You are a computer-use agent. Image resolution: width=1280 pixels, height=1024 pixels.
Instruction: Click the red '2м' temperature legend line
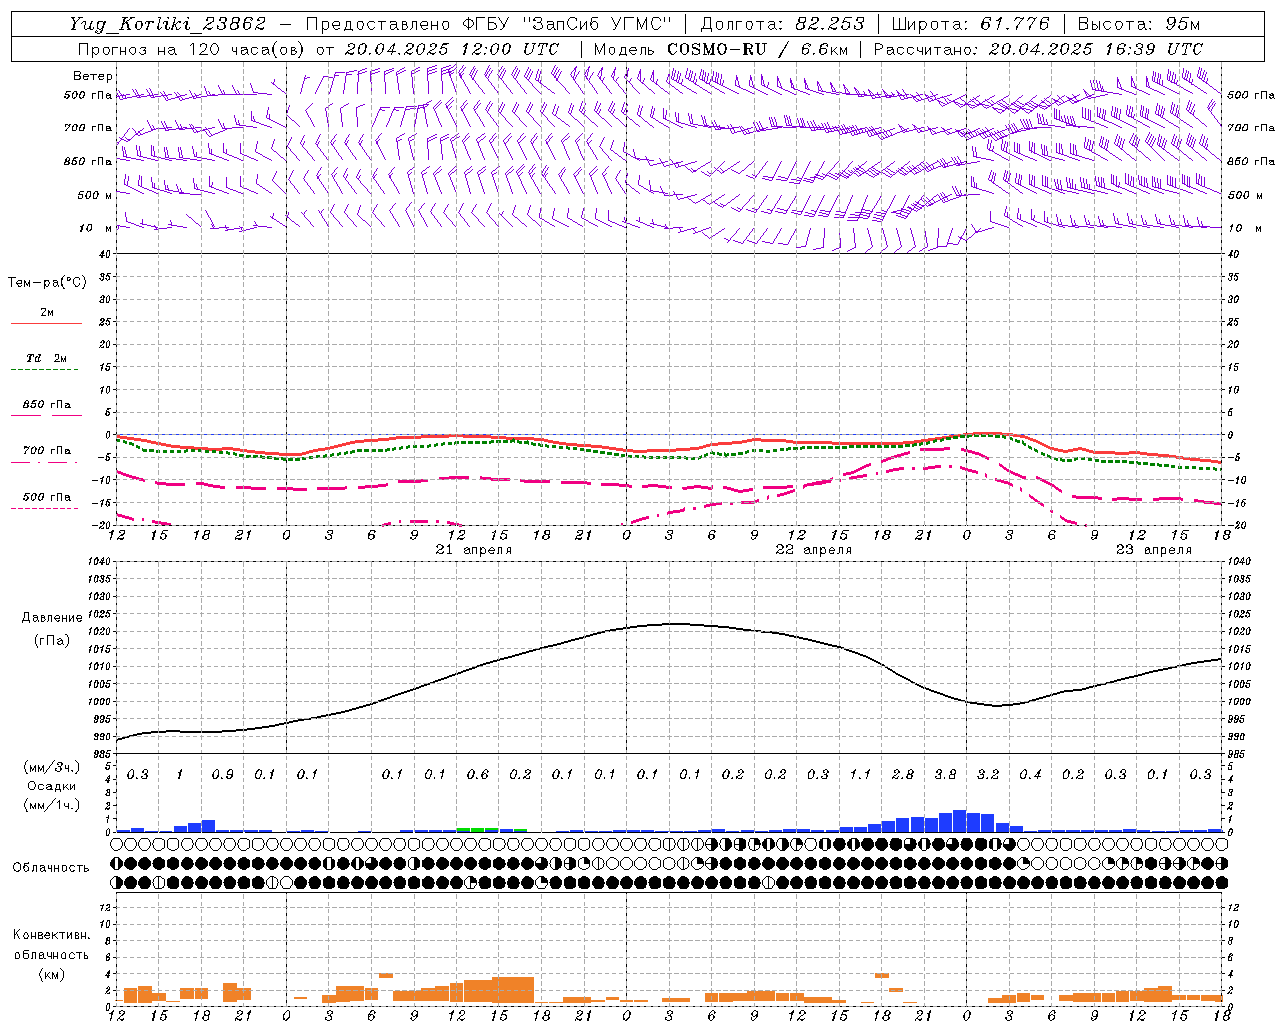point(46,323)
